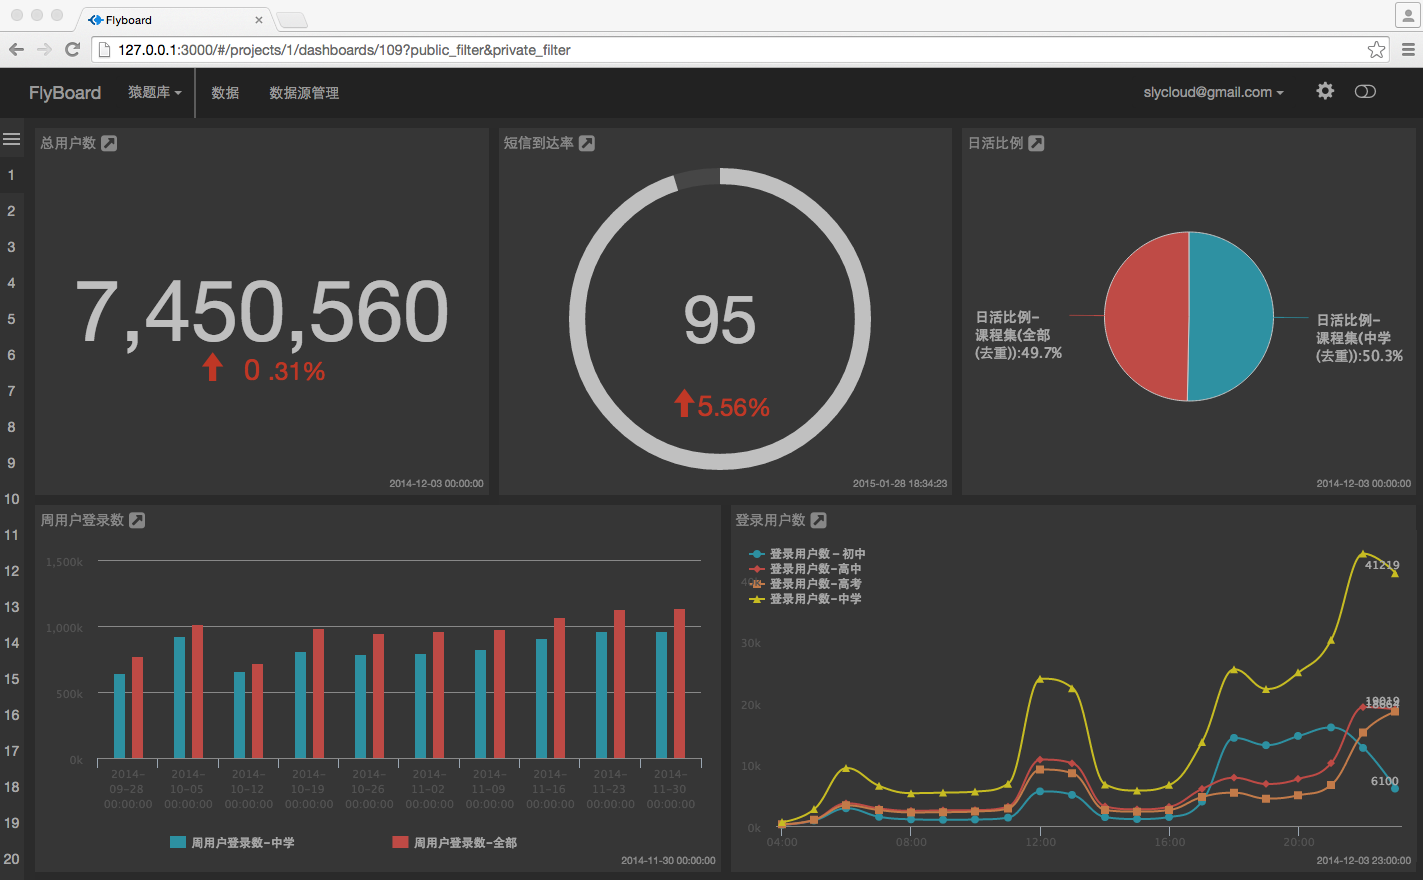Toggle legend 登录用户数-中学 series
Screen dimensions: 1423x880
806,599
